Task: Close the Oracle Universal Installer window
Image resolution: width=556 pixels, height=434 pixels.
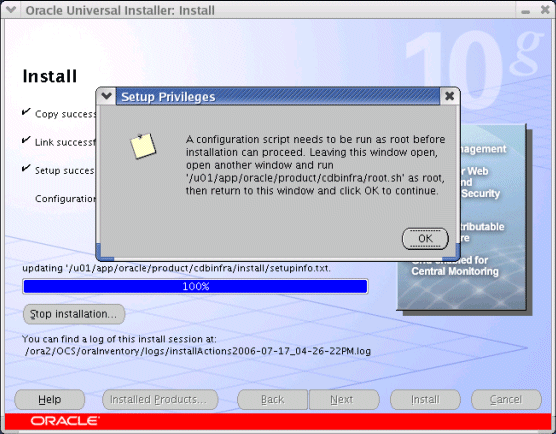Action: 545,10
